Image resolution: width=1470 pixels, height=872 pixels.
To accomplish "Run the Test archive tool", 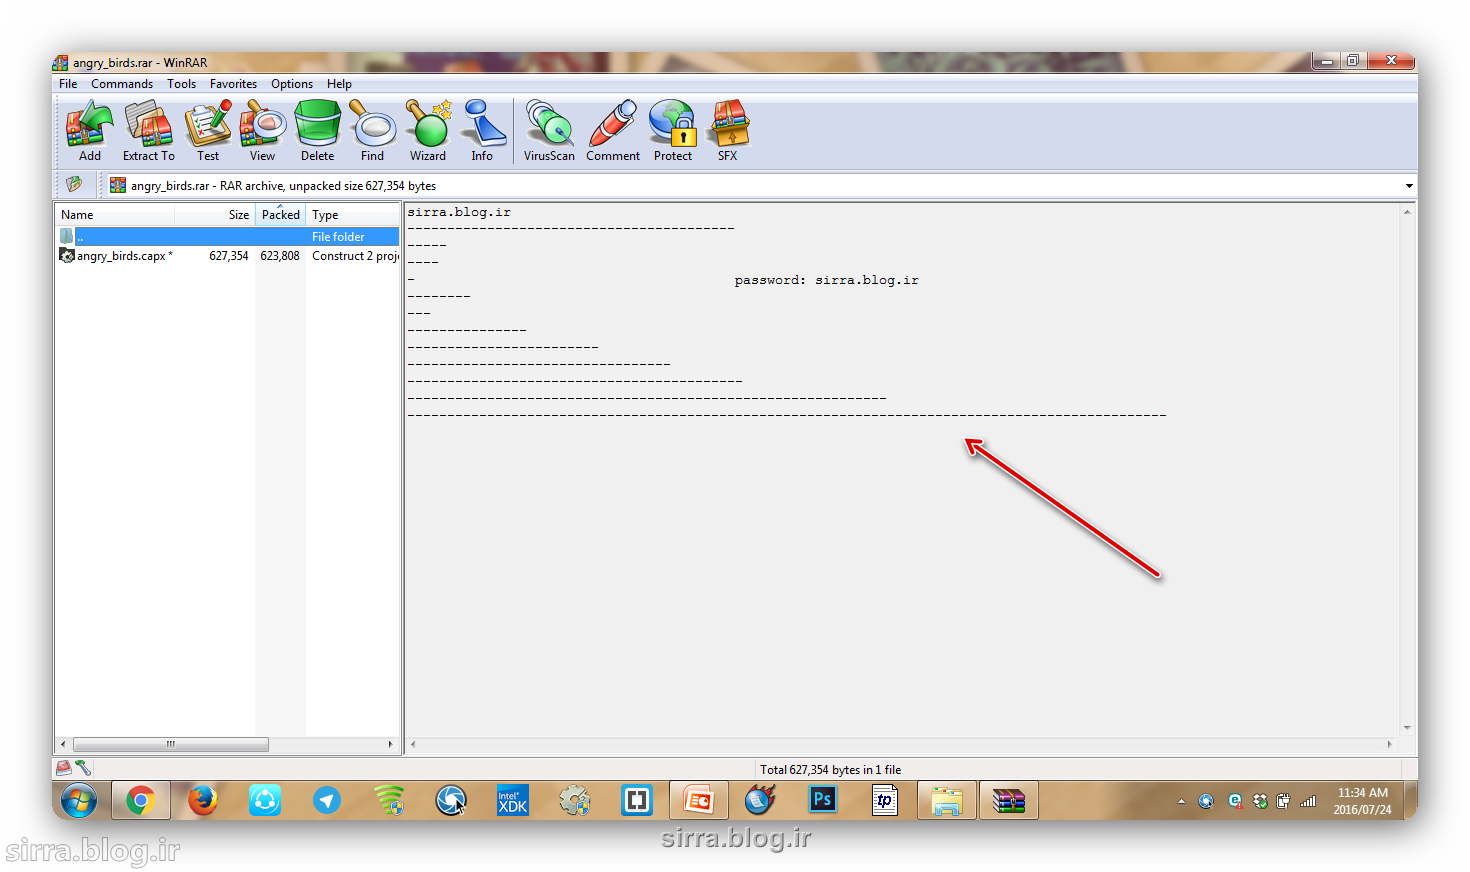I will pos(208,130).
